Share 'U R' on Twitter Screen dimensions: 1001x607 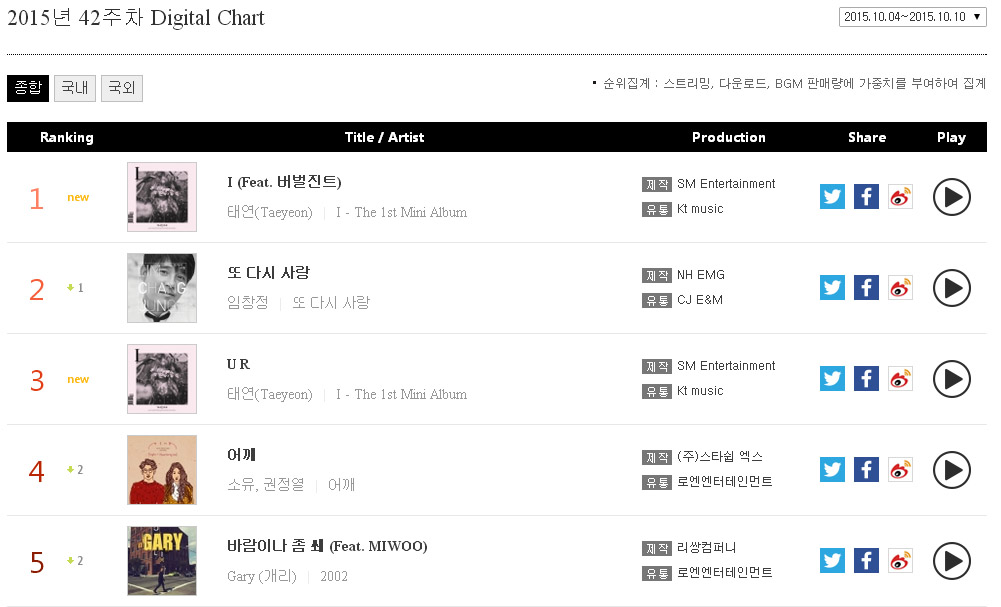point(832,379)
